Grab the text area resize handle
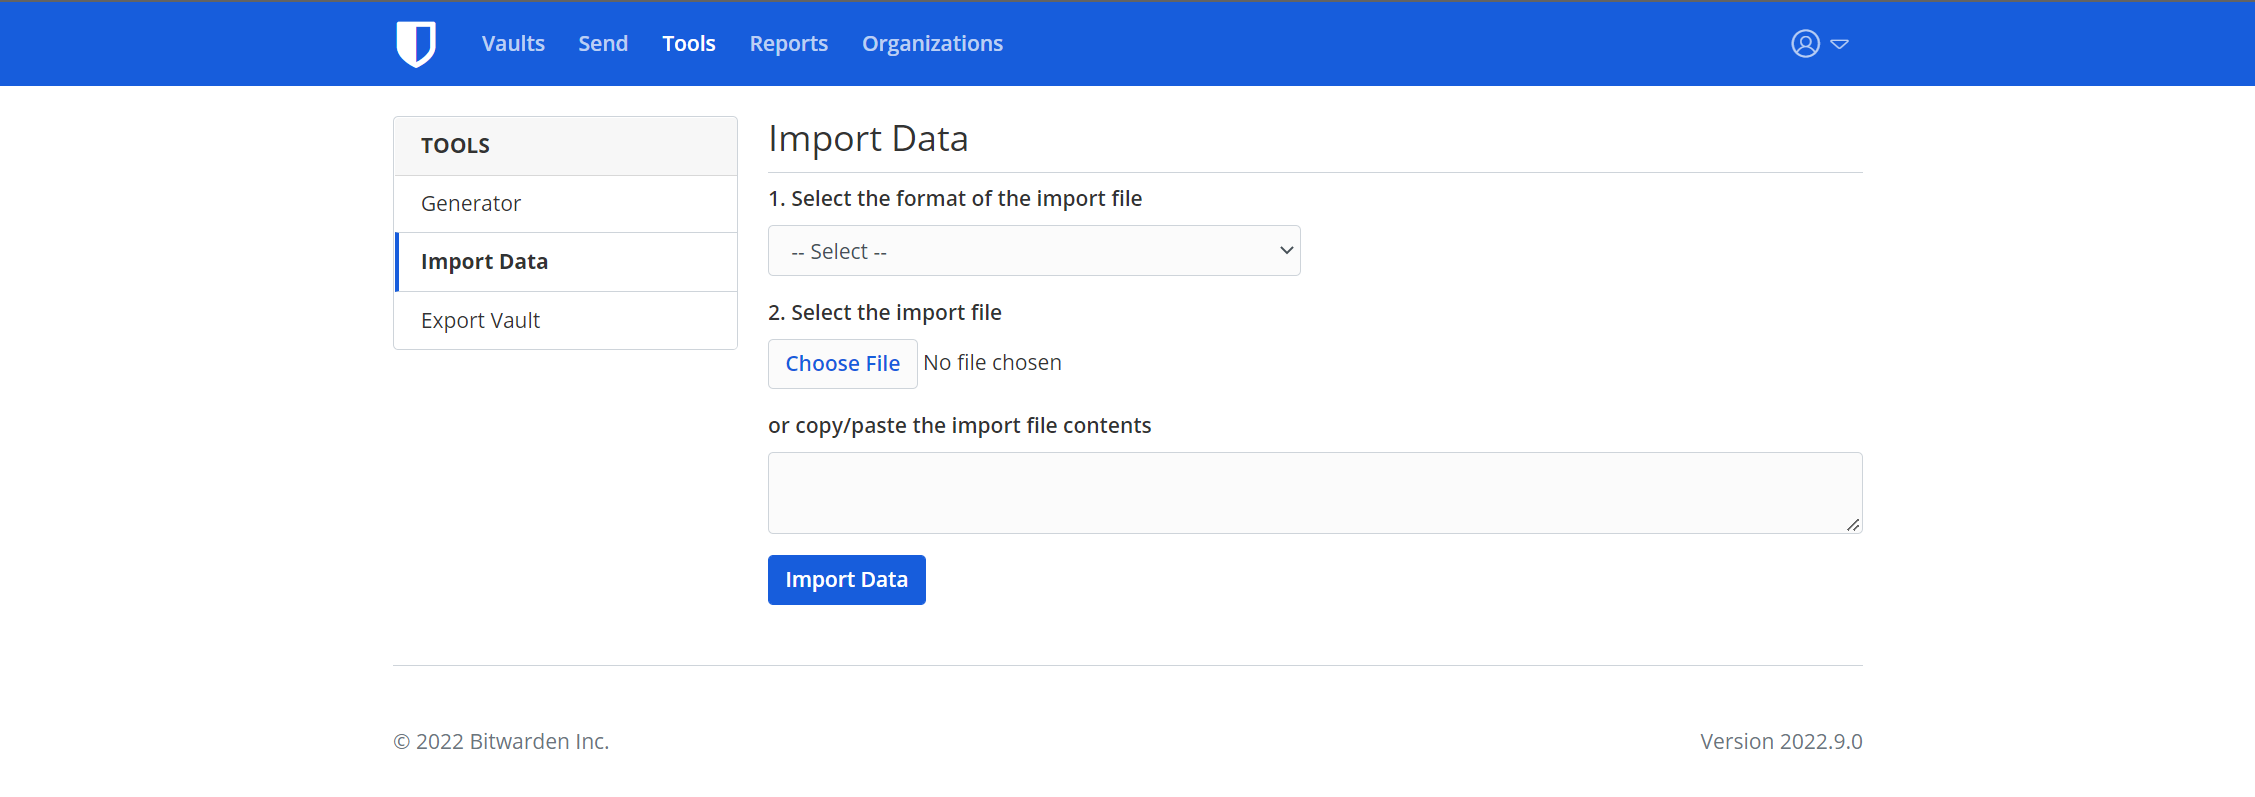The image size is (2255, 797). (x=1853, y=525)
